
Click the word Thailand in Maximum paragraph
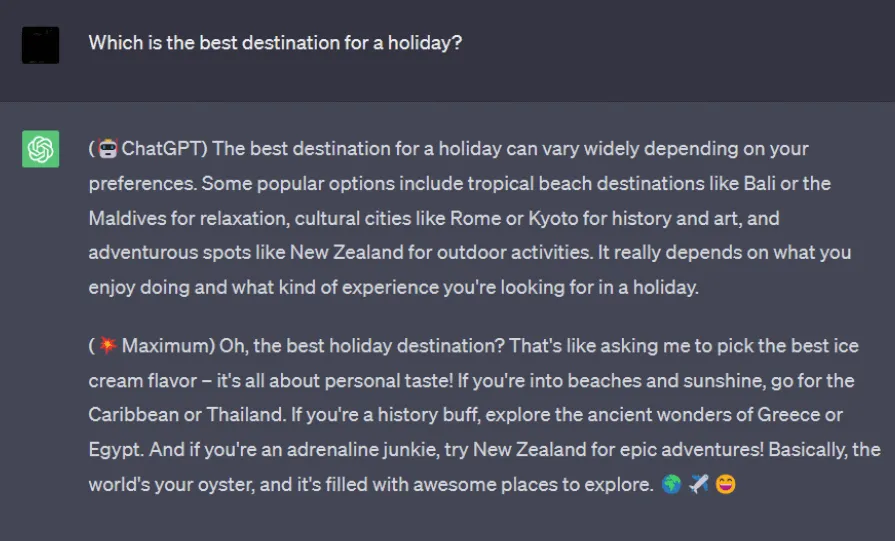[x=245, y=415]
